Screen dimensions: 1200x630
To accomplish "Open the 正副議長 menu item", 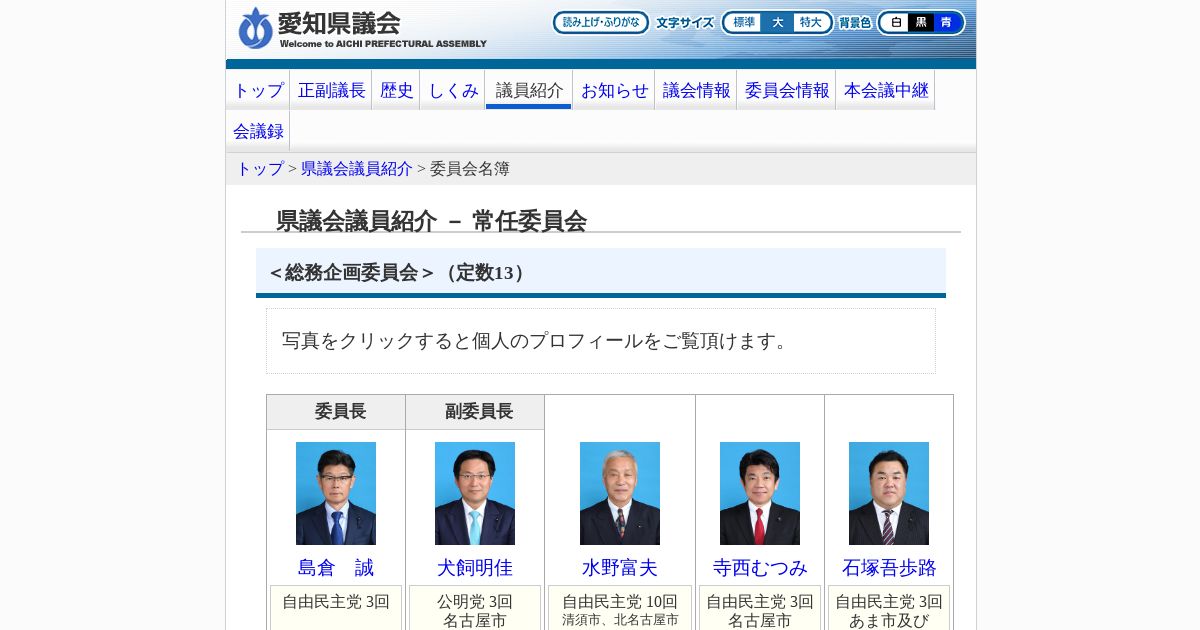I will coord(331,90).
